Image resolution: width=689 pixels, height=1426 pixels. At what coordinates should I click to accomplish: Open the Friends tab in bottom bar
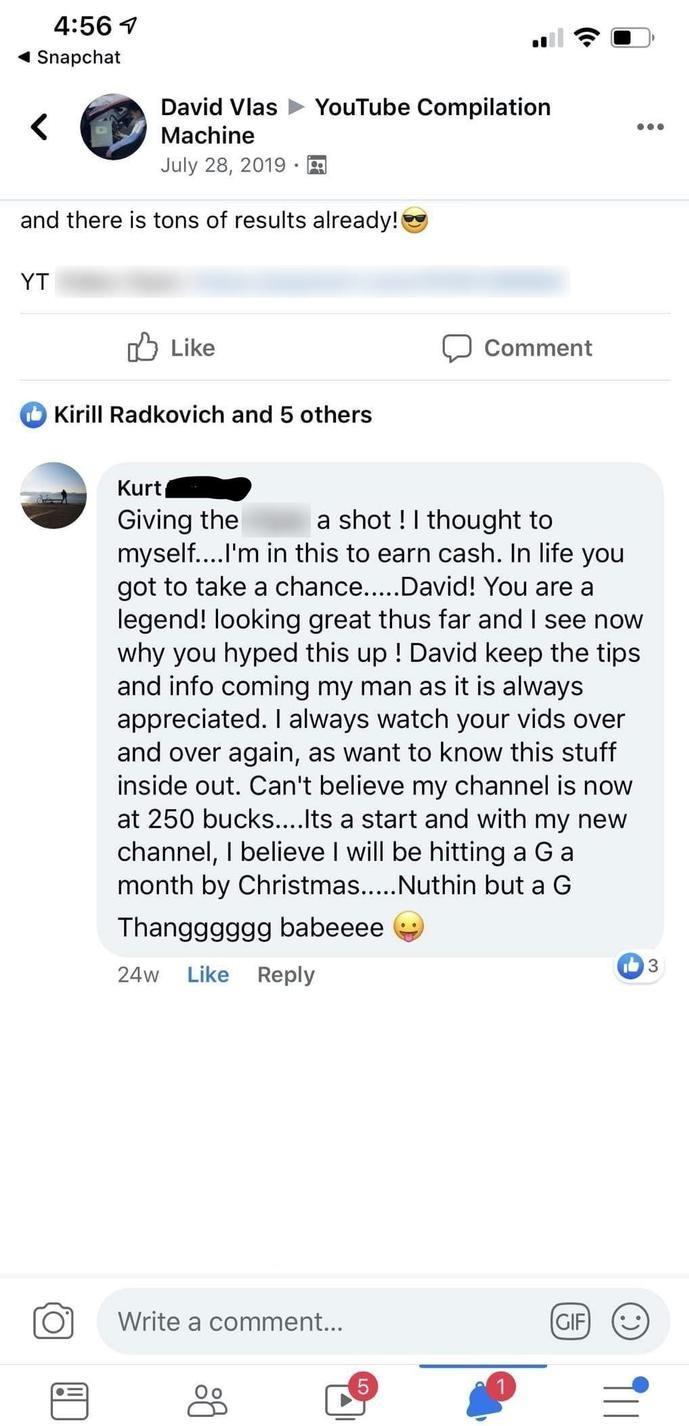(207, 1399)
